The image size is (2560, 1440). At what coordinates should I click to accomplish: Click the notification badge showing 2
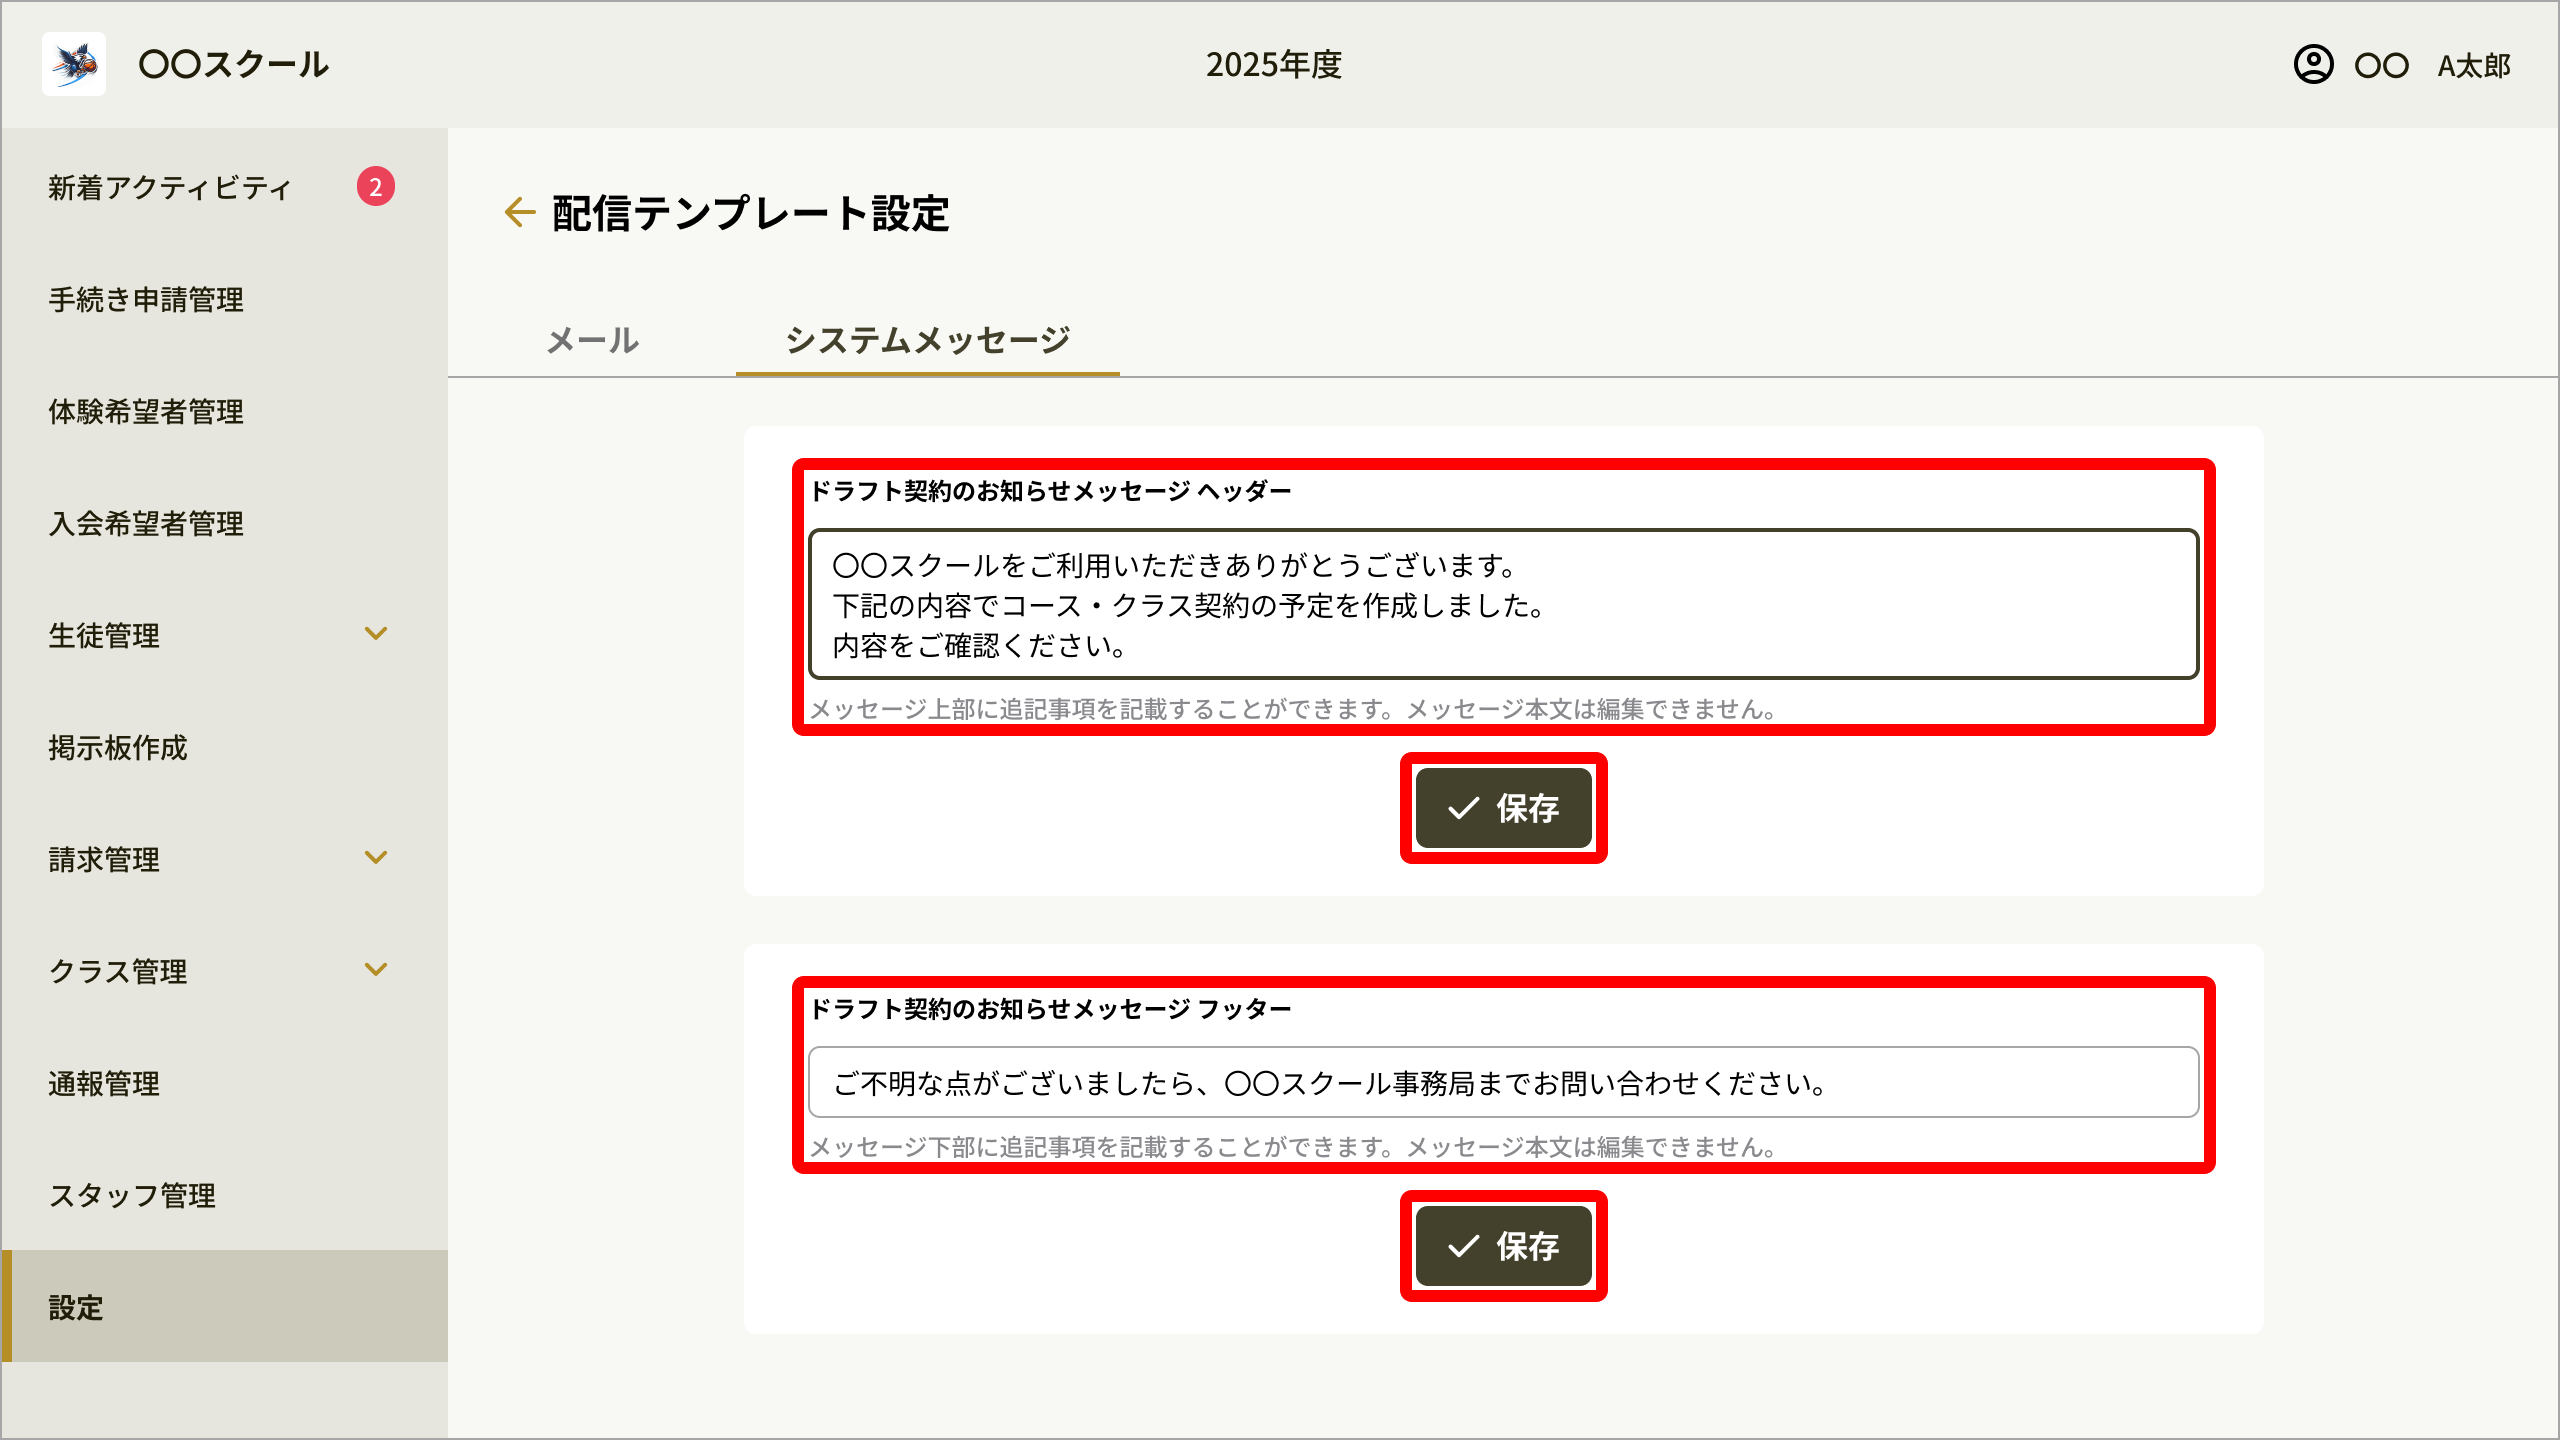[x=376, y=186]
